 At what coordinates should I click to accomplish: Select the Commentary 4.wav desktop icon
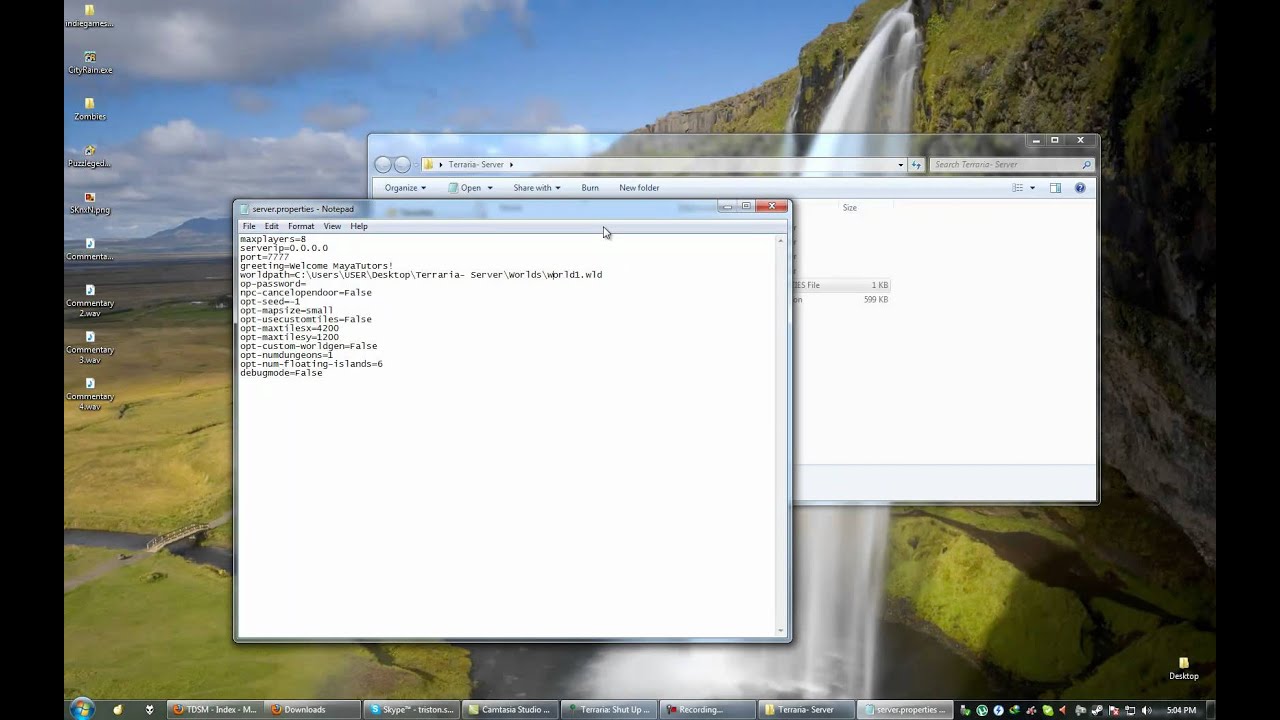coord(90,393)
